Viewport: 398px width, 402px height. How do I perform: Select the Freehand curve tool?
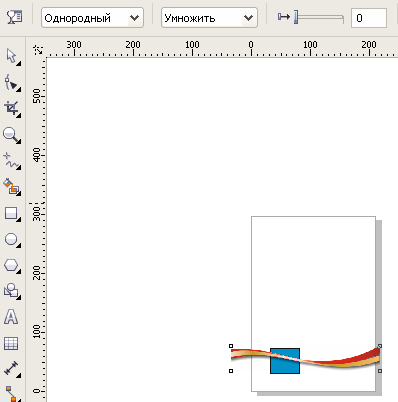pyautogui.click(x=12, y=161)
